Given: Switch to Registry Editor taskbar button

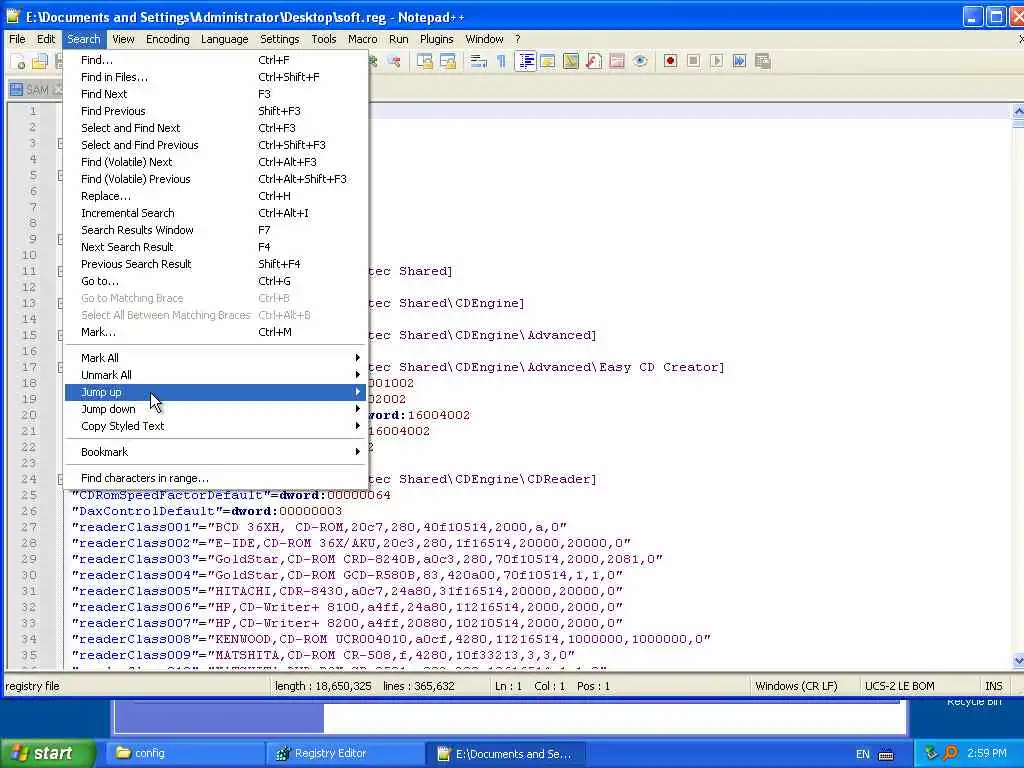Looking at the screenshot, I should pyautogui.click(x=344, y=754).
